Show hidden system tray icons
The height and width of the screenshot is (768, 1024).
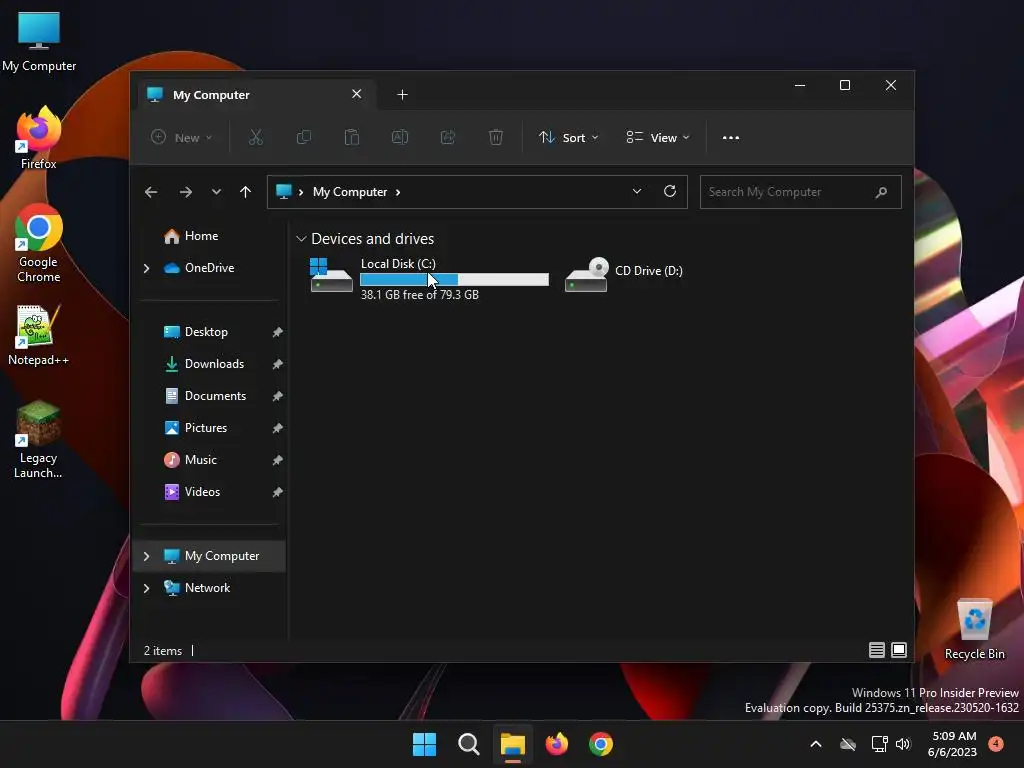click(x=816, y=744)
